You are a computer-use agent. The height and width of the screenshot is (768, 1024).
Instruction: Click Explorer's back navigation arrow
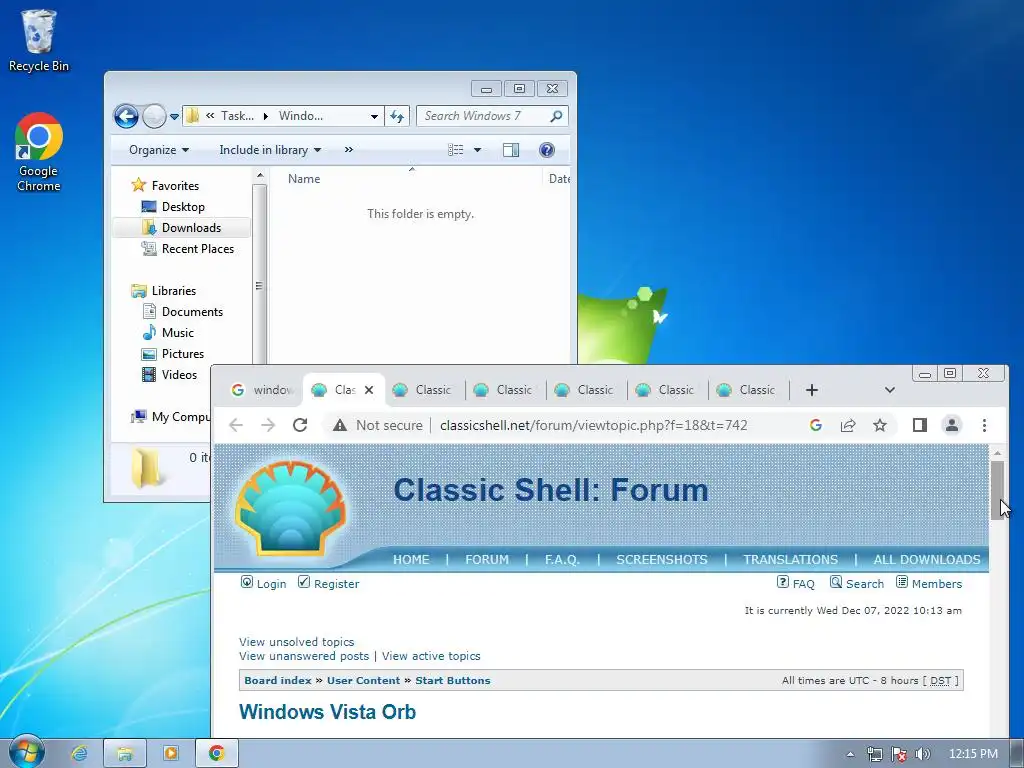pos(126,117)
